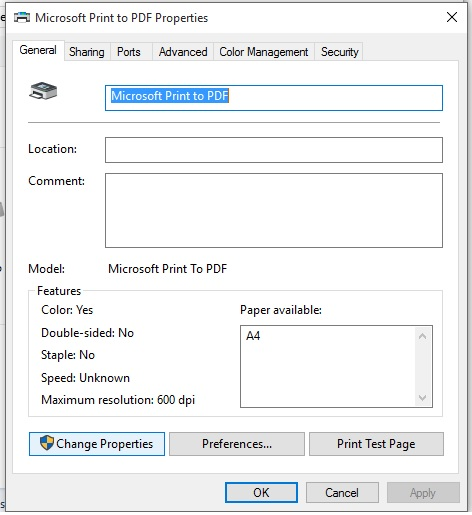This screenshot has width=472, height=515.
Task: Click the 'Model:' label
Action: tap(47, 269)
